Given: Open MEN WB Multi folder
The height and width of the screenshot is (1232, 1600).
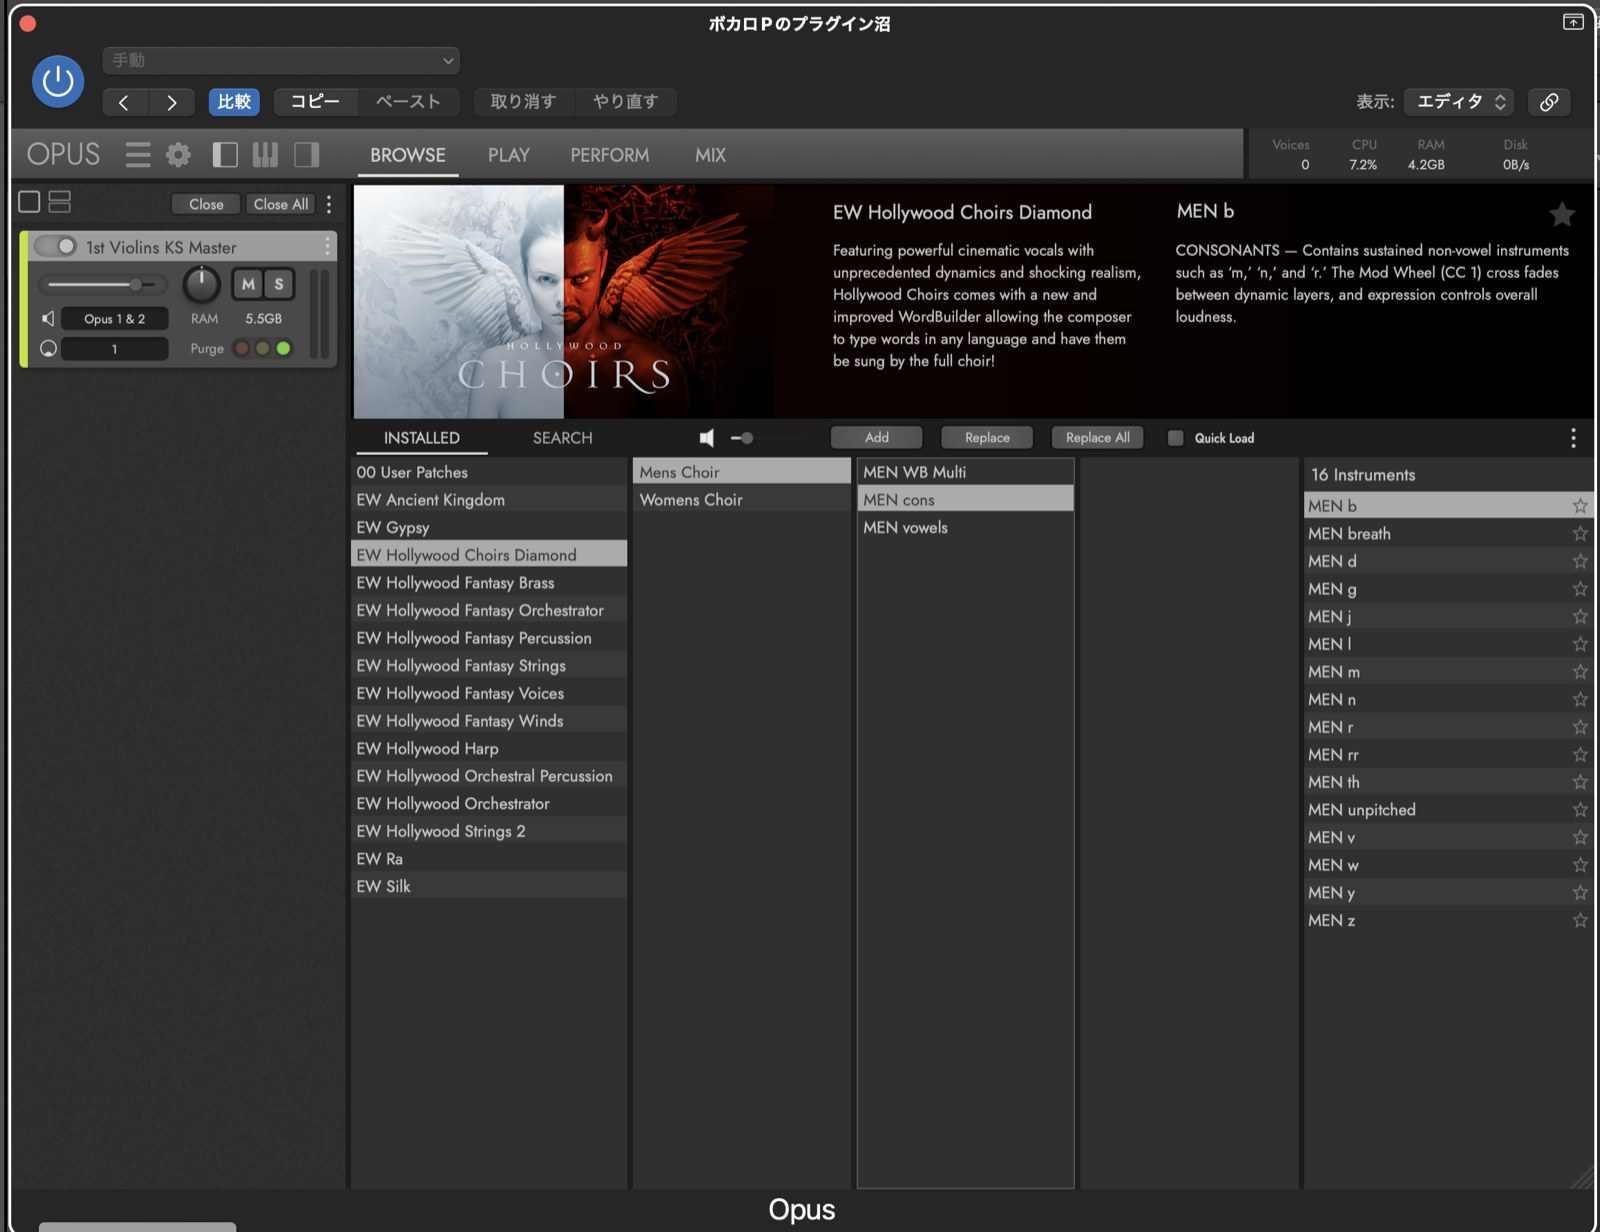Looking at the screenshot, I should click(x=965, y=472).
